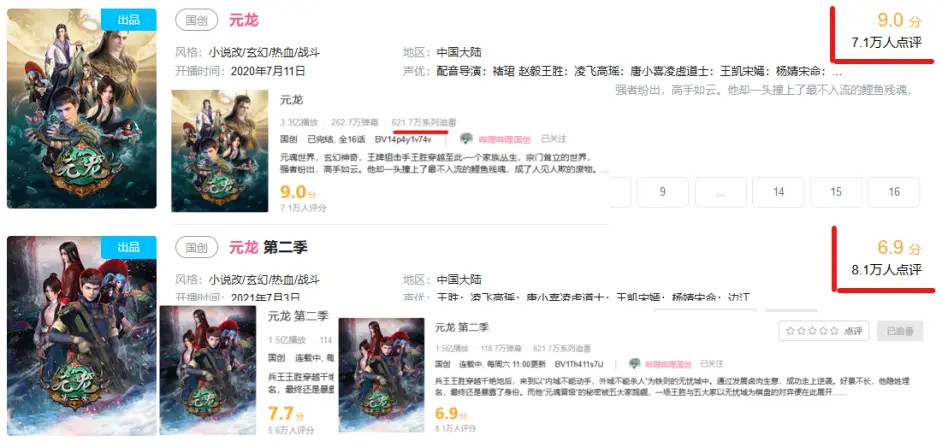
Task: Expand the '...' episode range button
Action: [720, 192]
